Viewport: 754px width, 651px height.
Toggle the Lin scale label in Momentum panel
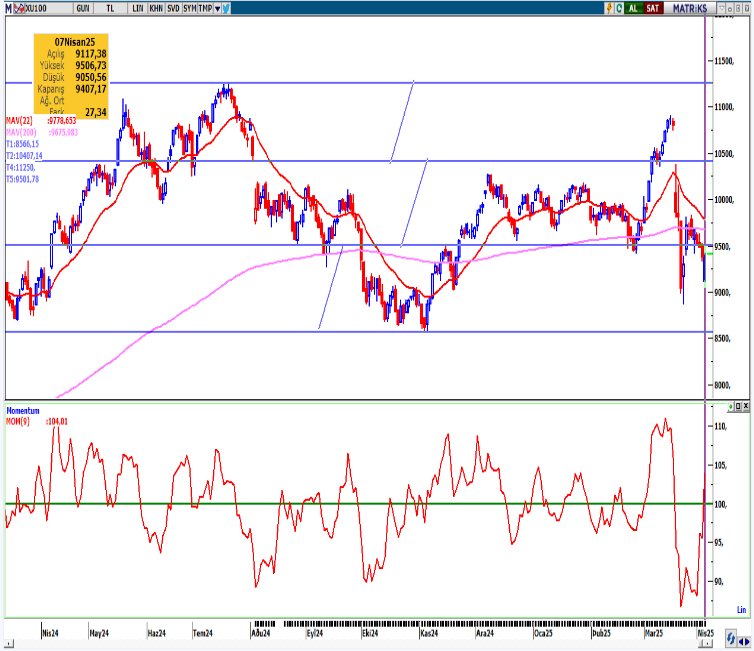point(741,610)
